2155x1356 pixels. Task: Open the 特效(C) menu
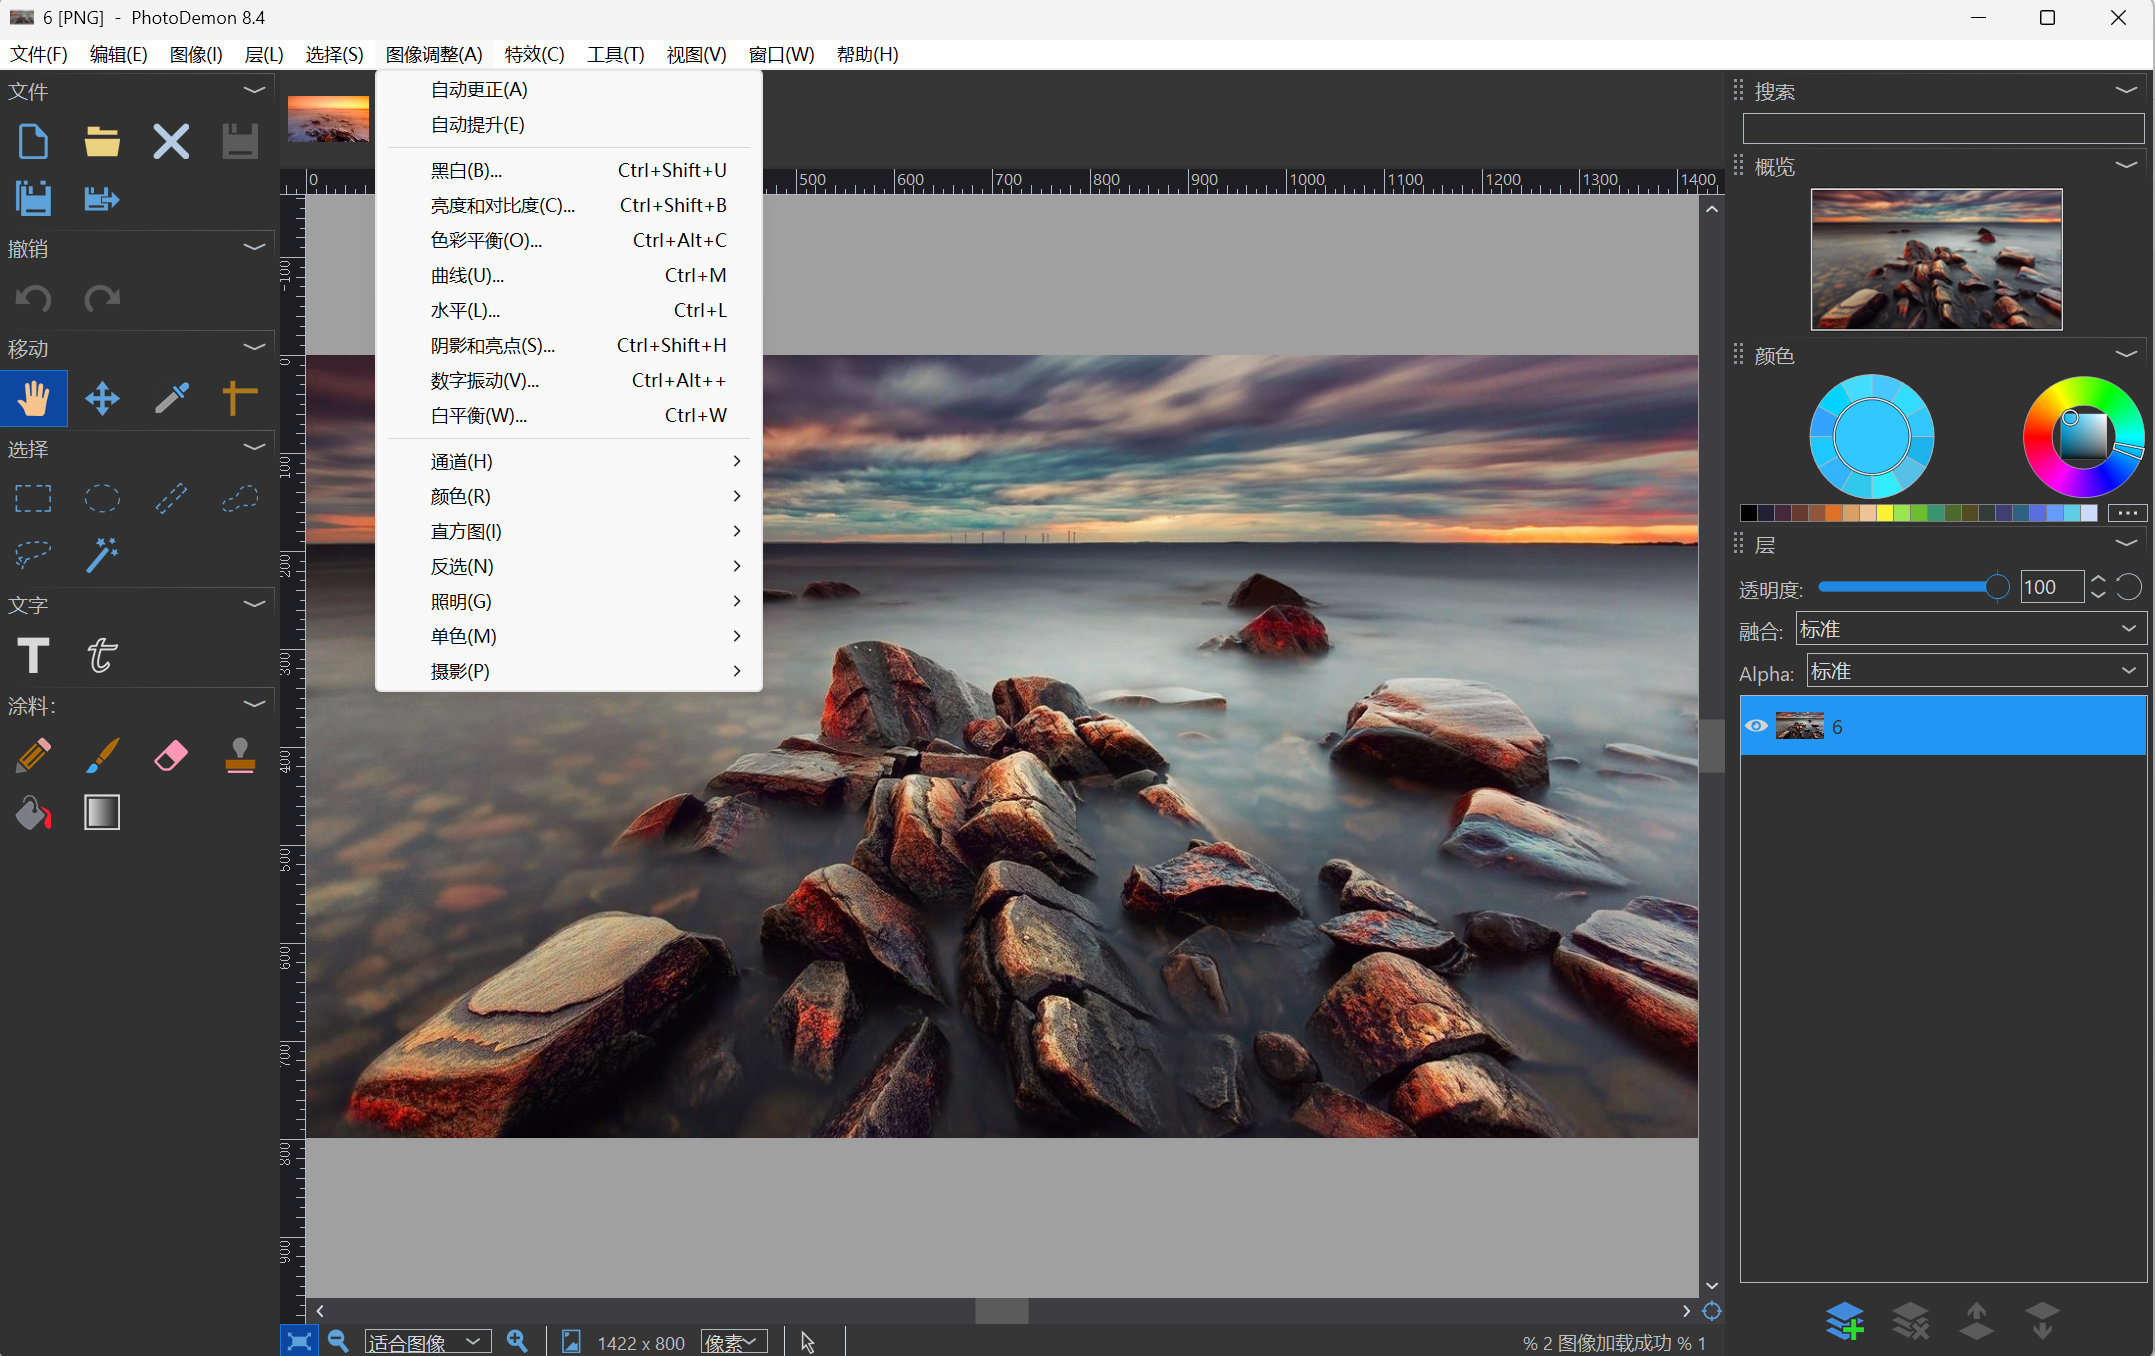tap(534, 54)
